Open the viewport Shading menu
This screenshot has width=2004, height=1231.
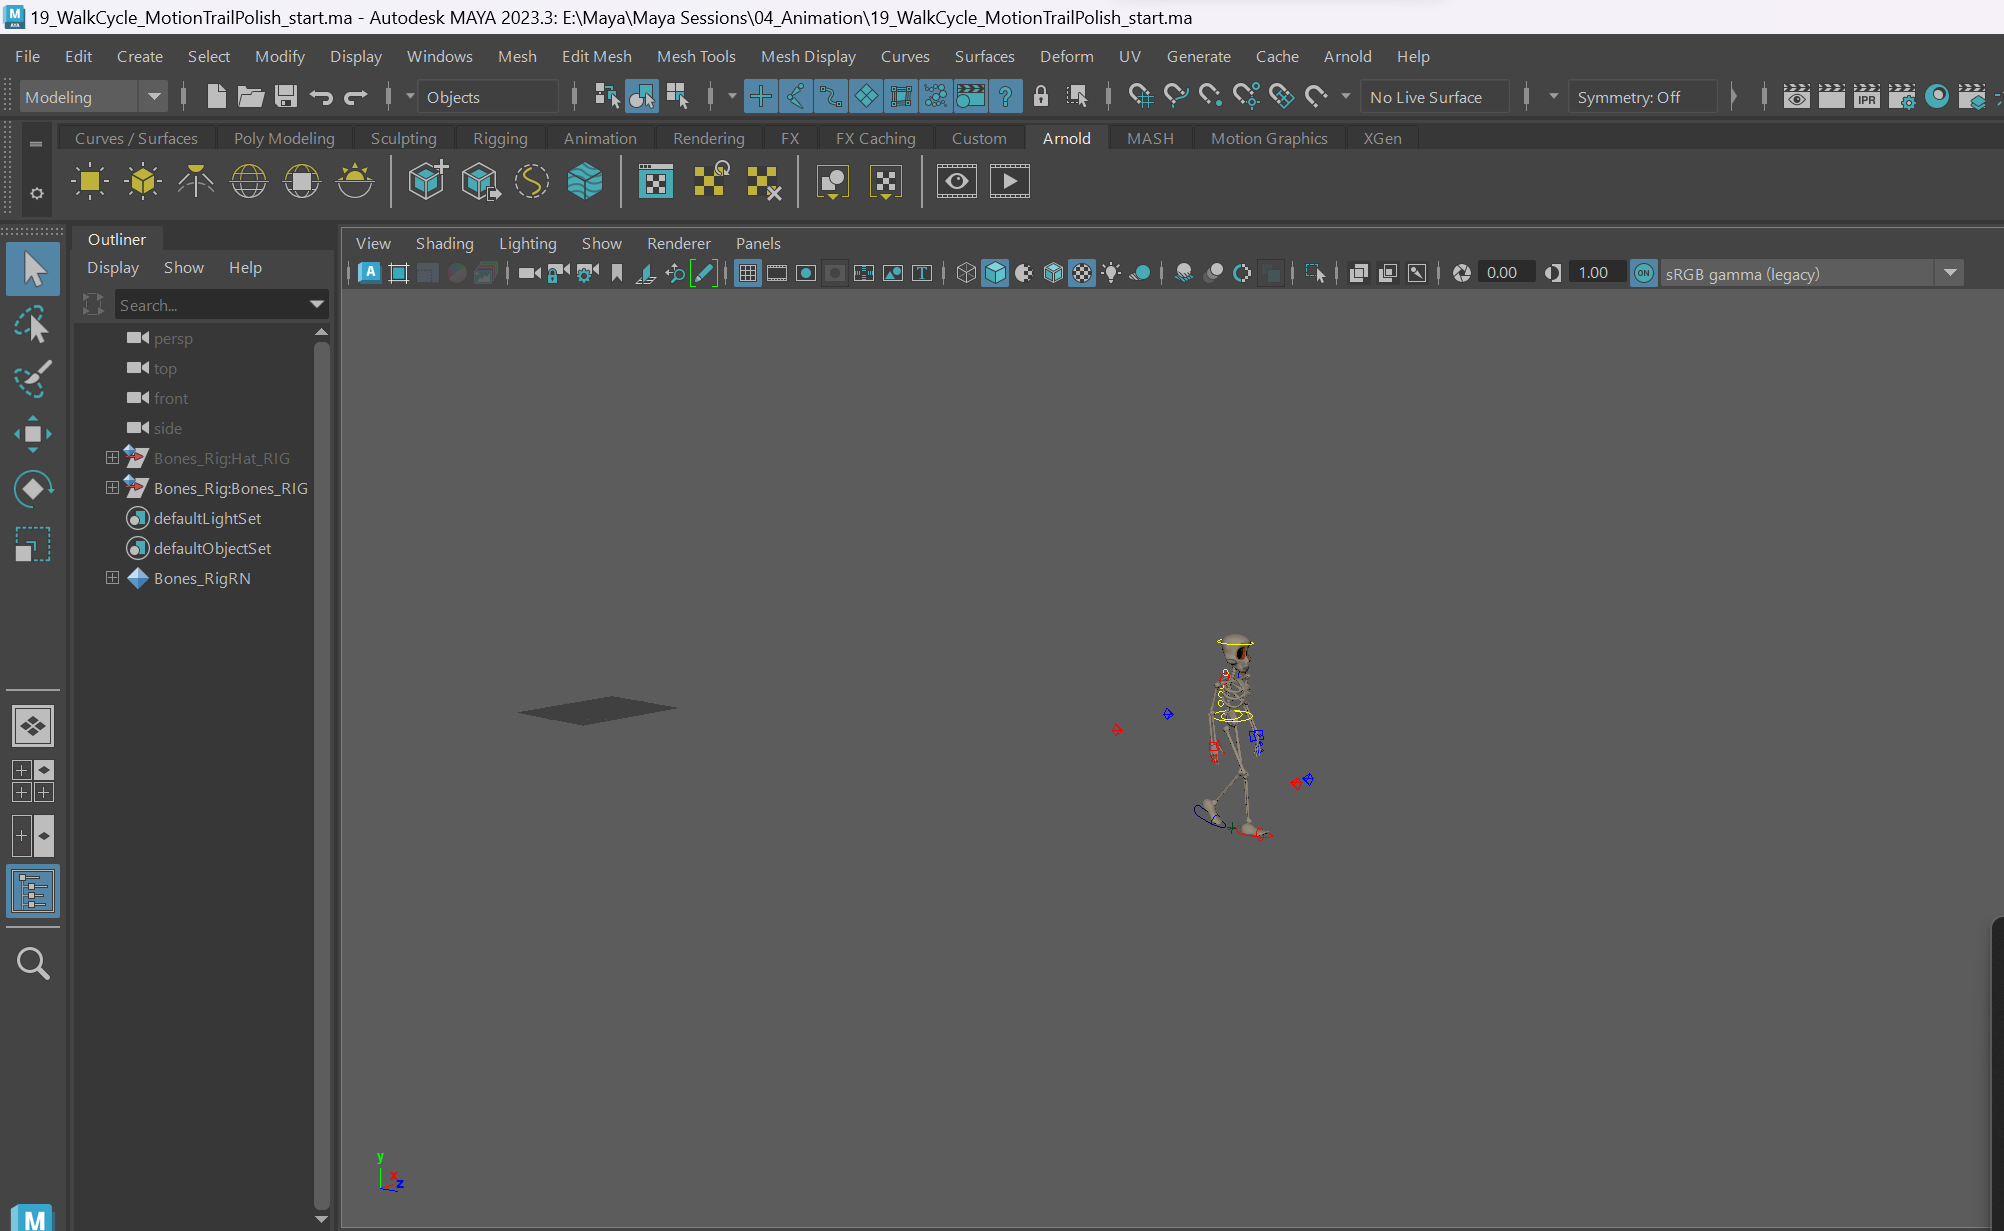pos(445,243)
